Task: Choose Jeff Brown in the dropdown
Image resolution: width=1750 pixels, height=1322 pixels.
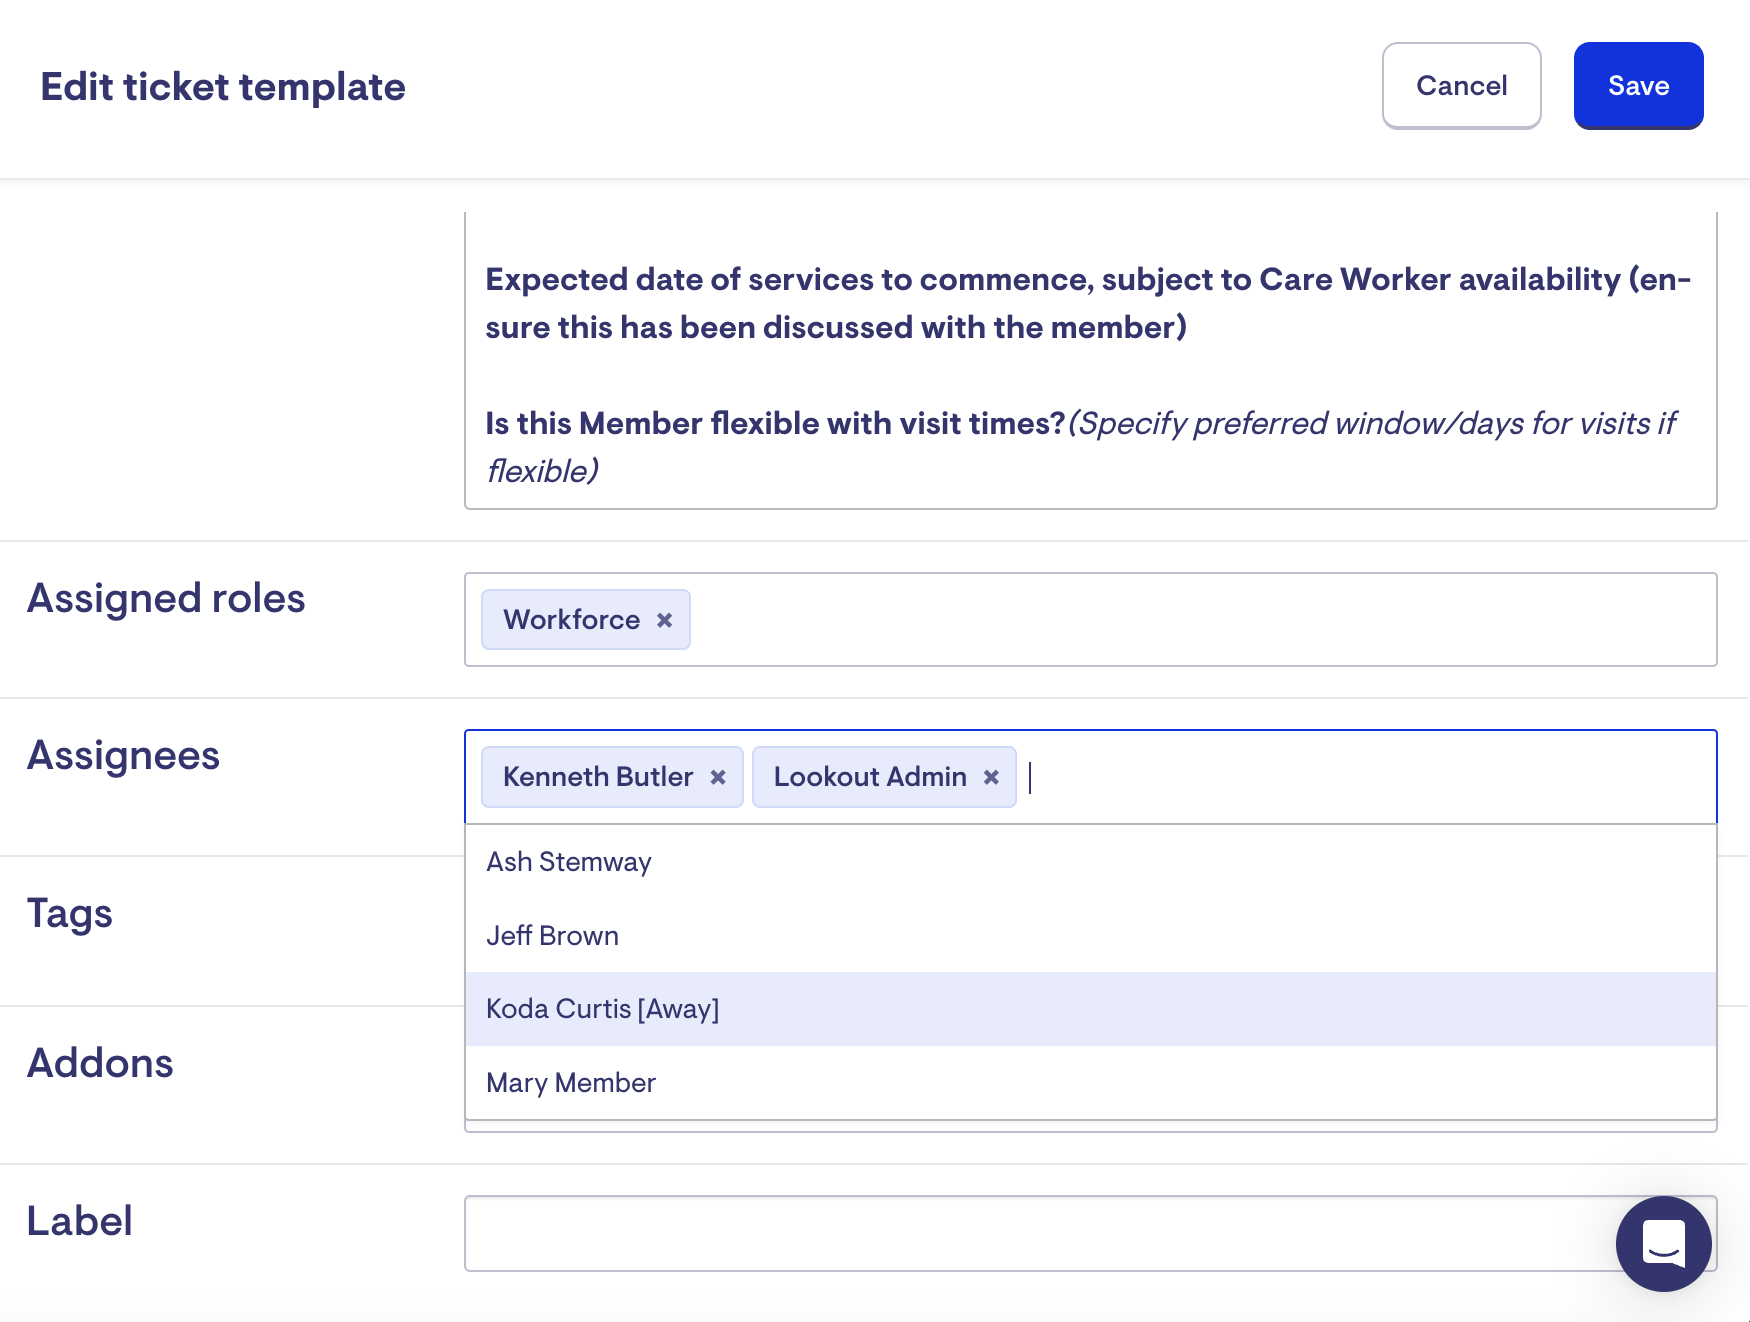Action: [x=552, y=936]
